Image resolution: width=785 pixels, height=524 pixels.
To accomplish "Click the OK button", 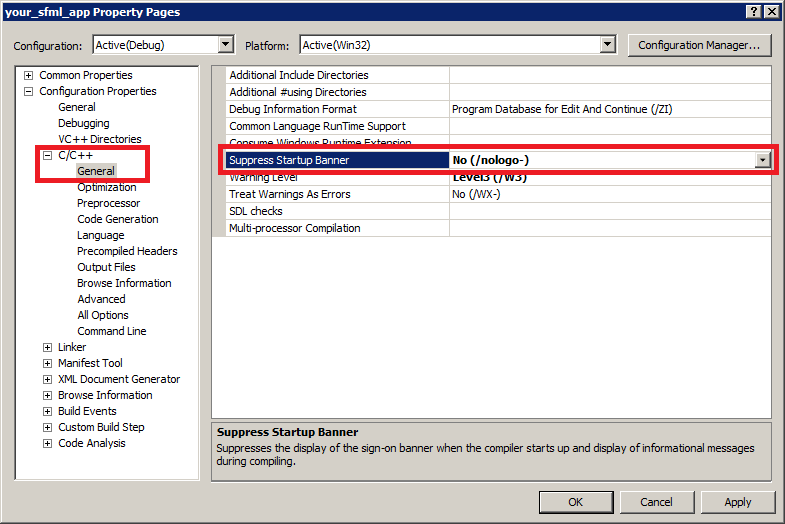I will point(575,502).
